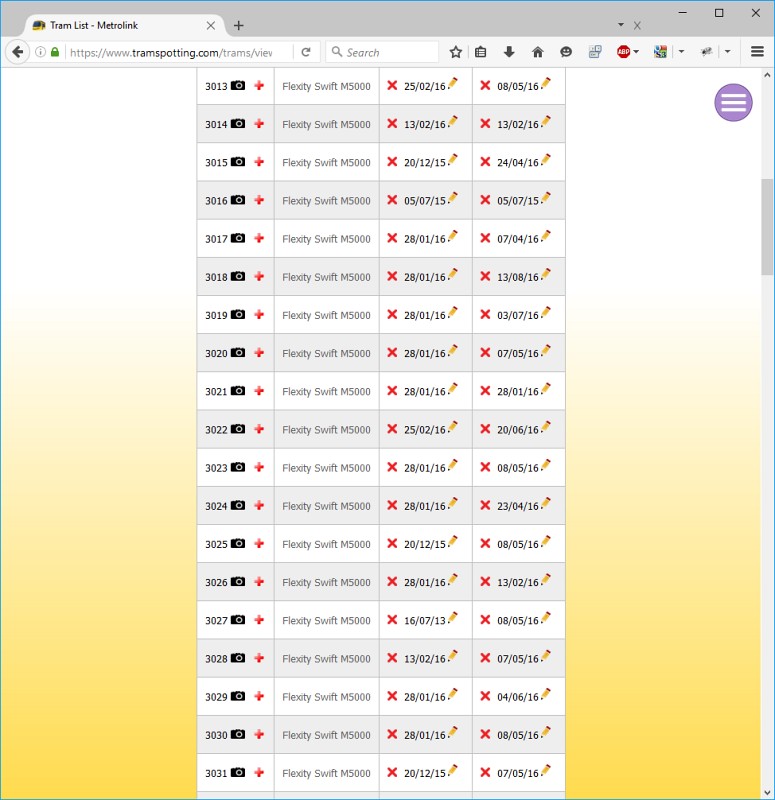Edit the 03/07/16 date pencil for tram 3019
The width and height of the screenshot is (775, 800).
pyautogui.click(x=546, y=313)
